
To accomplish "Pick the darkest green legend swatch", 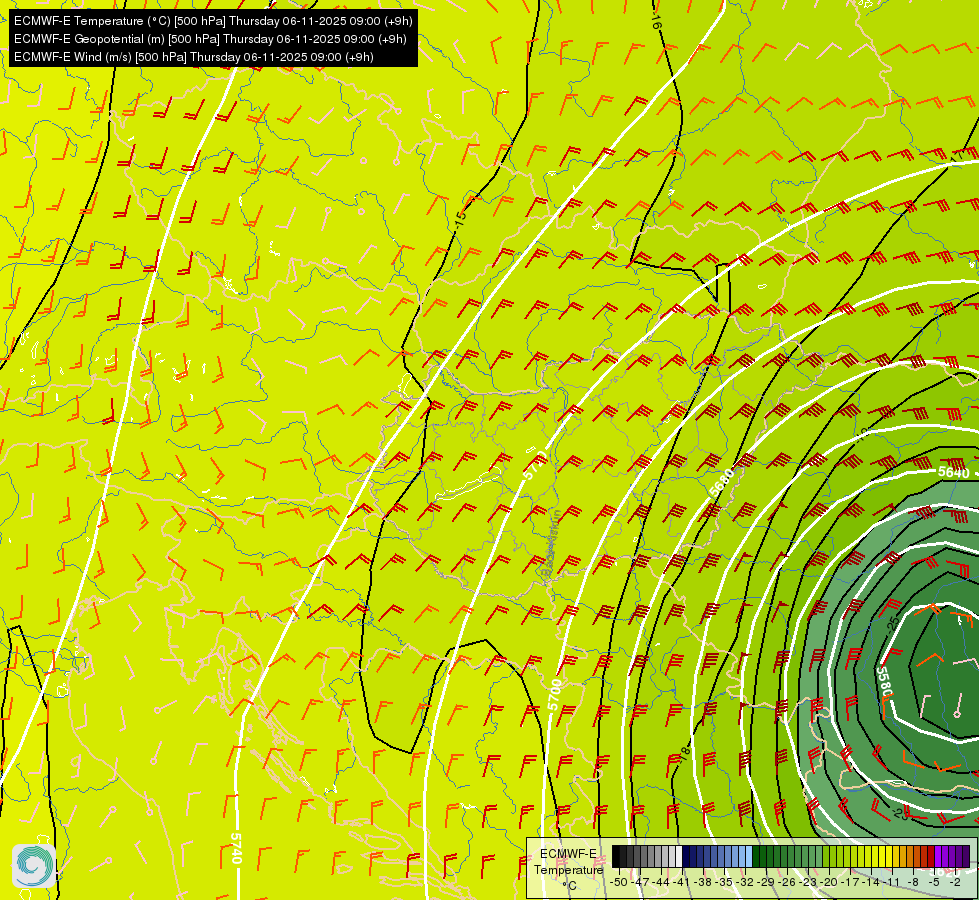I will click(x=756, y=856).
